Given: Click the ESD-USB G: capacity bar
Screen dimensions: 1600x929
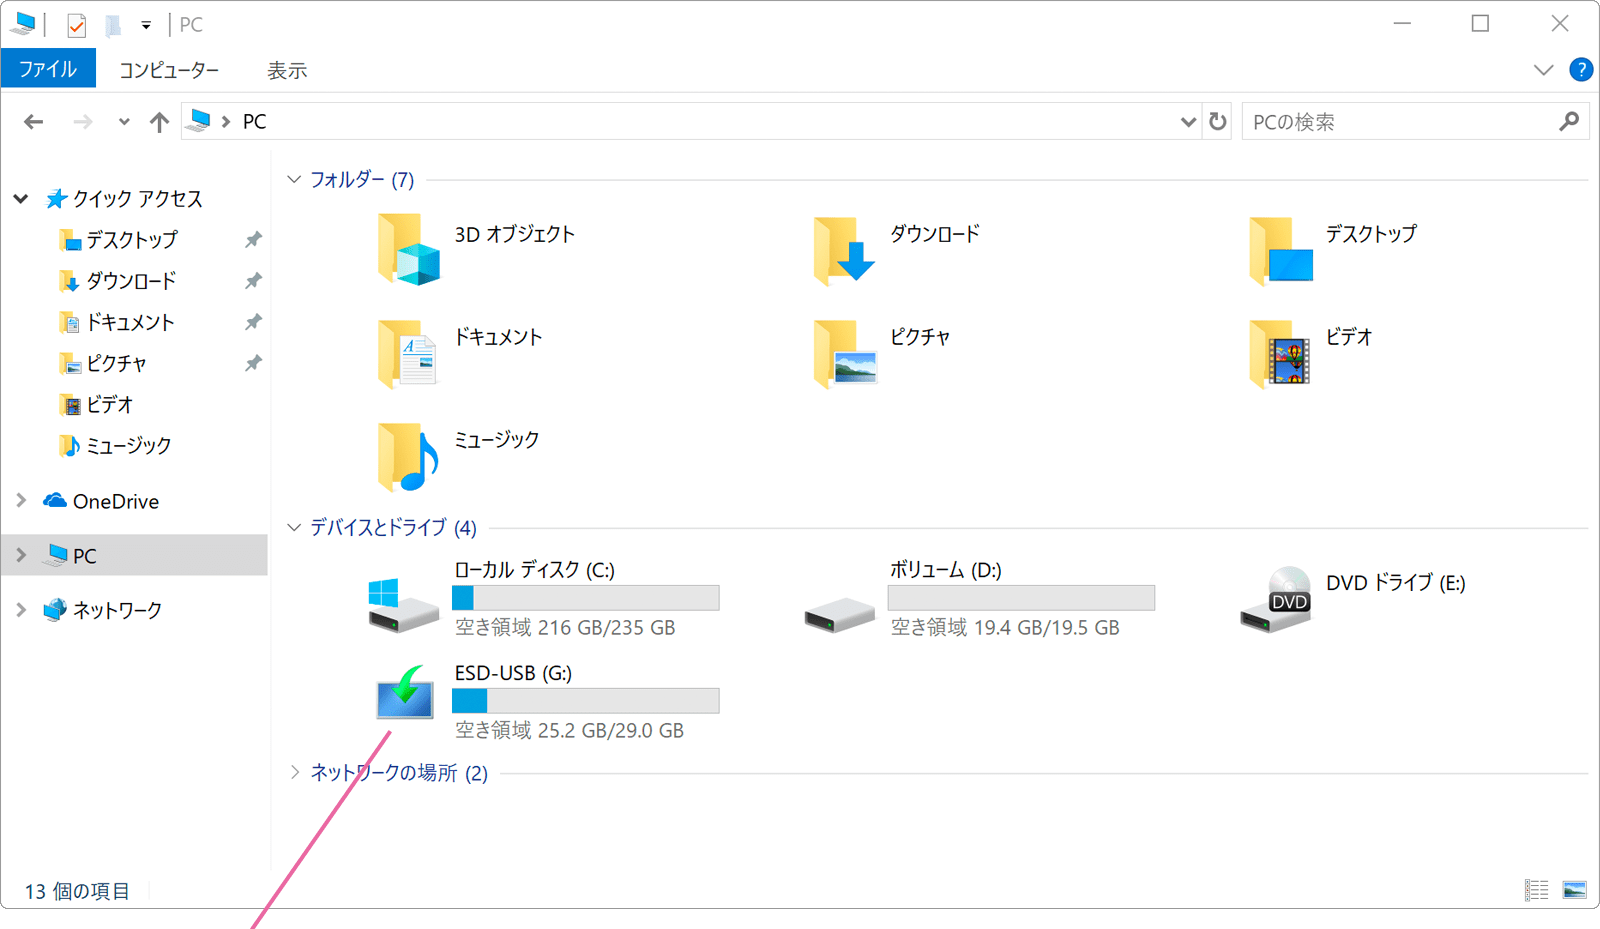Looking at the screenshot, I should pyautogui.click(x=586, y=701).
